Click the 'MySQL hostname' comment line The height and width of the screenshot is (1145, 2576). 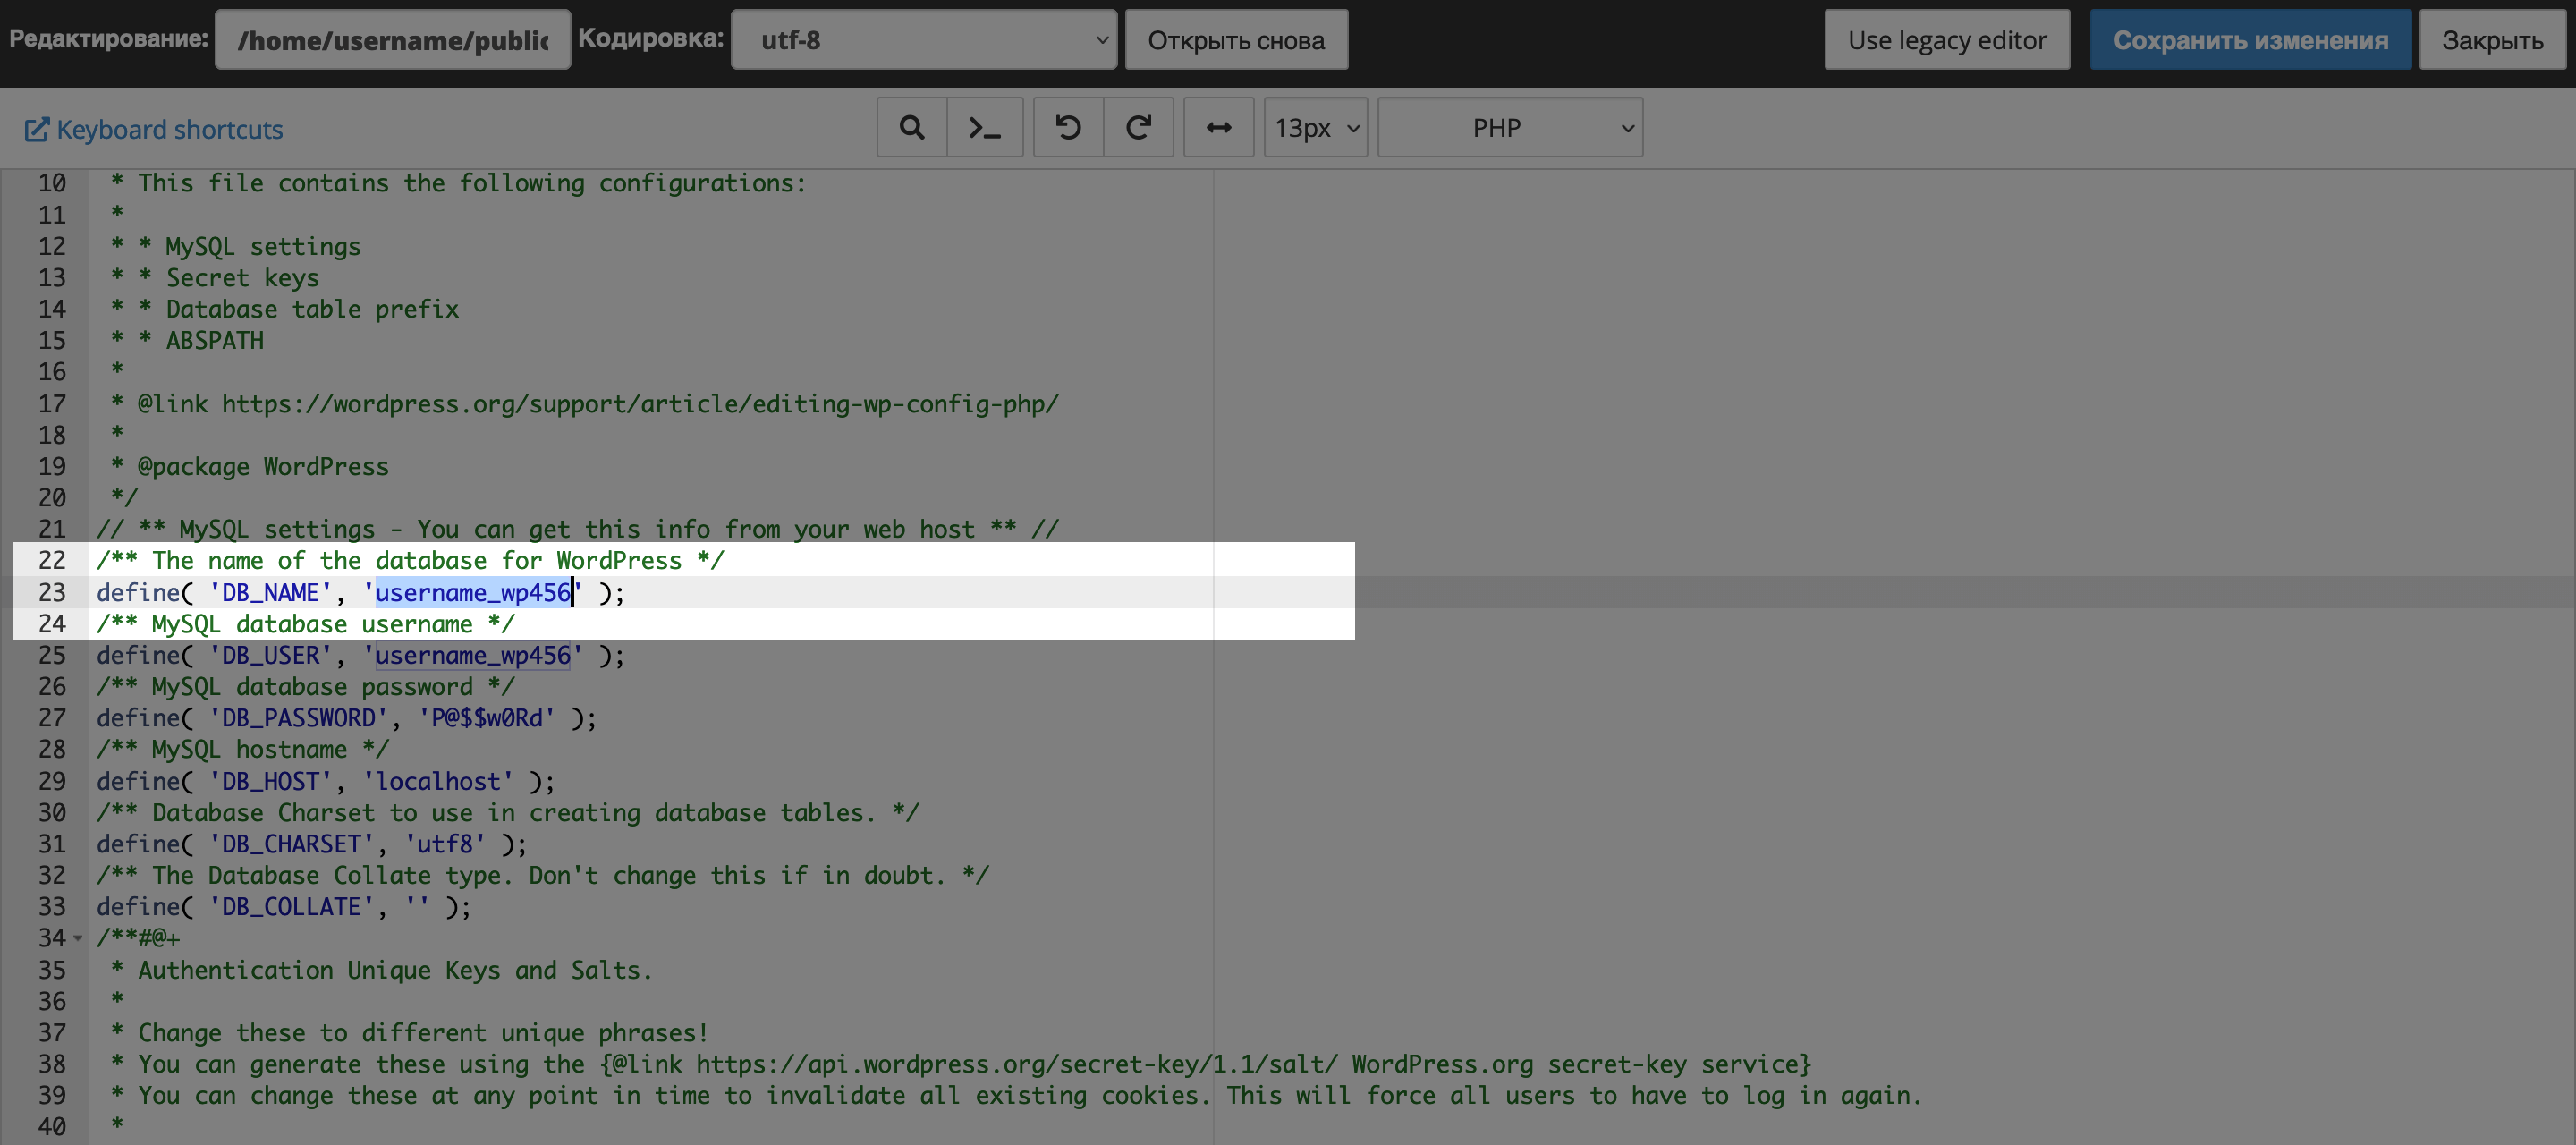(x=243, y=750)
